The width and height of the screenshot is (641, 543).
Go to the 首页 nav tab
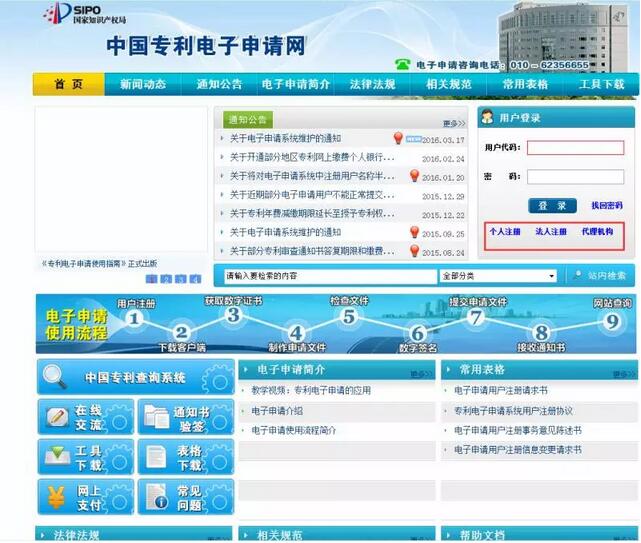click(x=69, y=84)
